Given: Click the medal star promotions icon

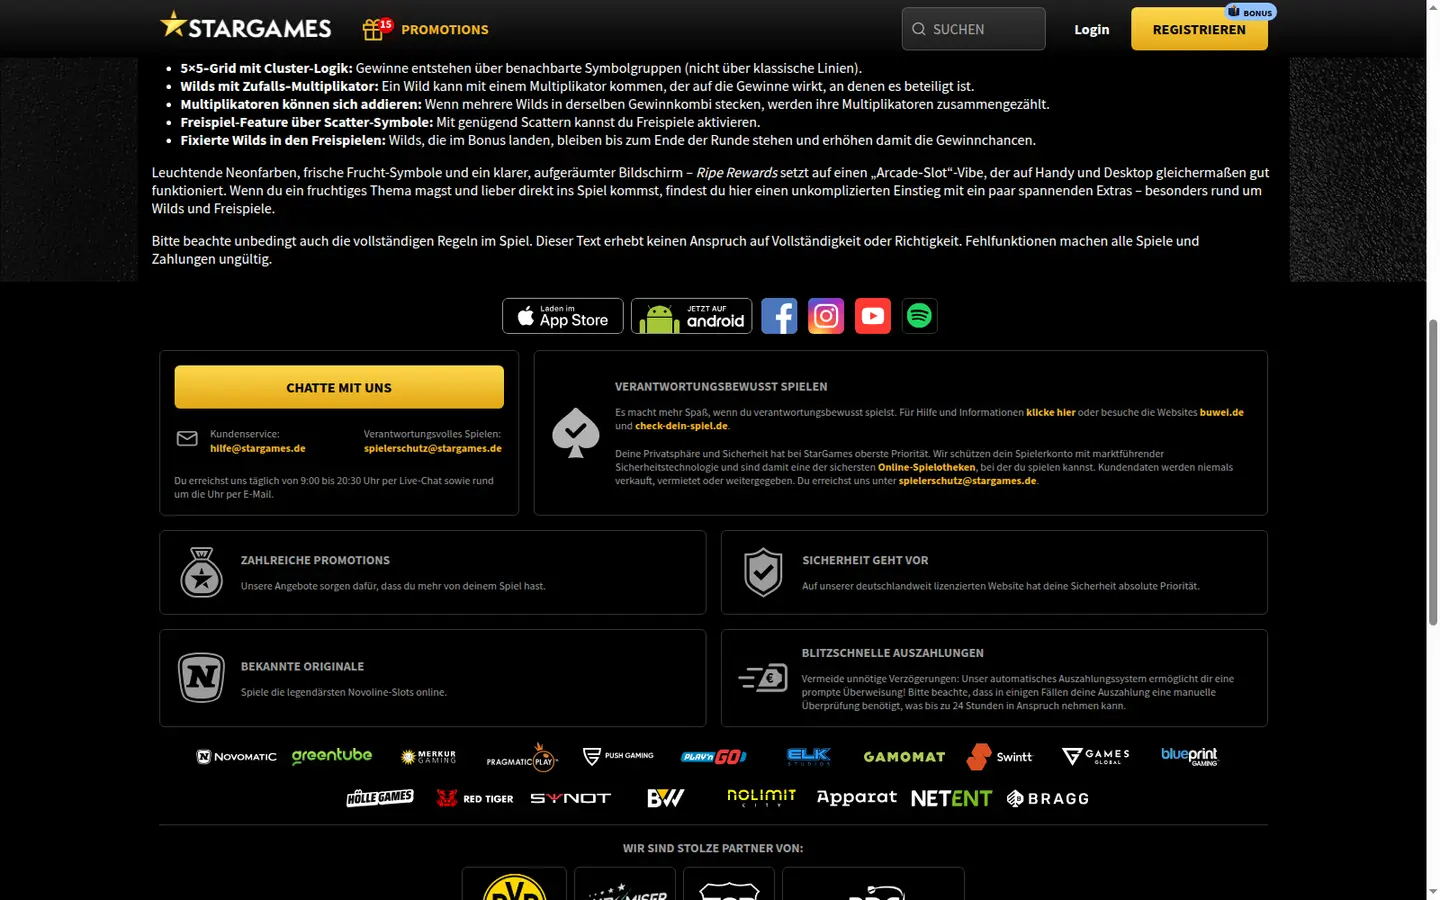Looking at the screenshot, I should tap(202, 572).
